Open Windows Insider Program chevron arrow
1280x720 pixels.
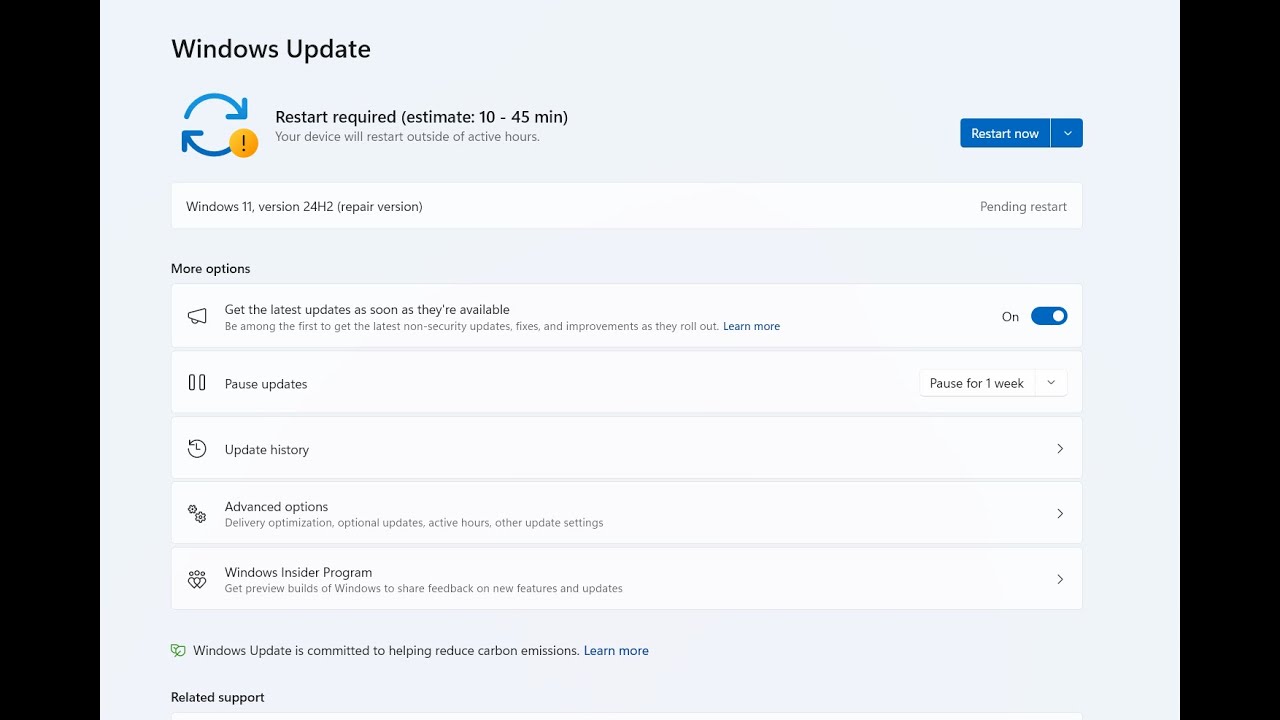(x=1060, y=579)
